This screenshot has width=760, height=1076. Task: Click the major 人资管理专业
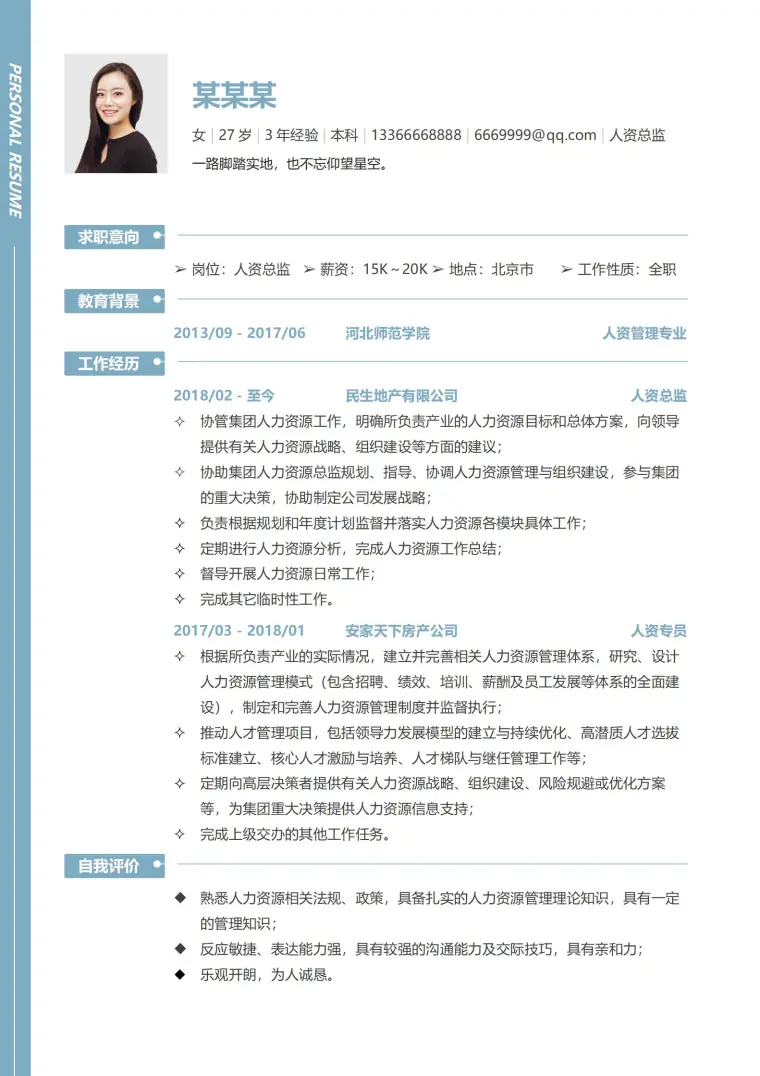pyautogui.click(x=644, y=334)
